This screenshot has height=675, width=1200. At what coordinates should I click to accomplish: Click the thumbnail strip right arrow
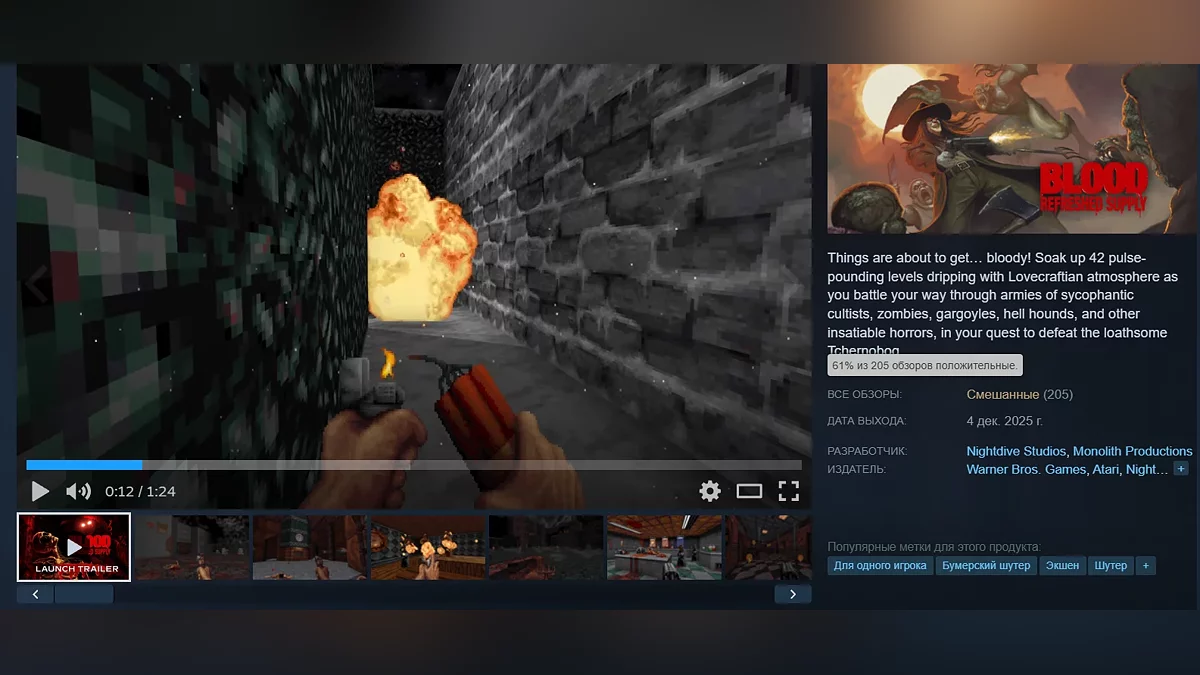click(793, 594)
